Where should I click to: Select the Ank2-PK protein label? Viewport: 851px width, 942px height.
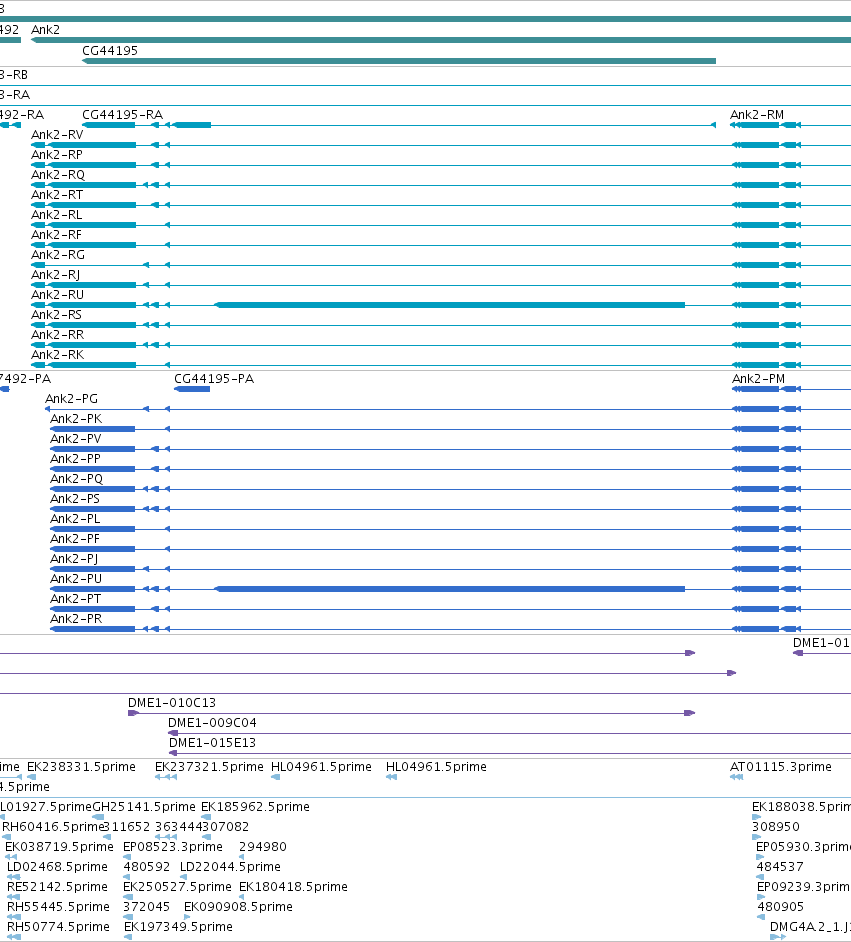[x=76, y=418]
